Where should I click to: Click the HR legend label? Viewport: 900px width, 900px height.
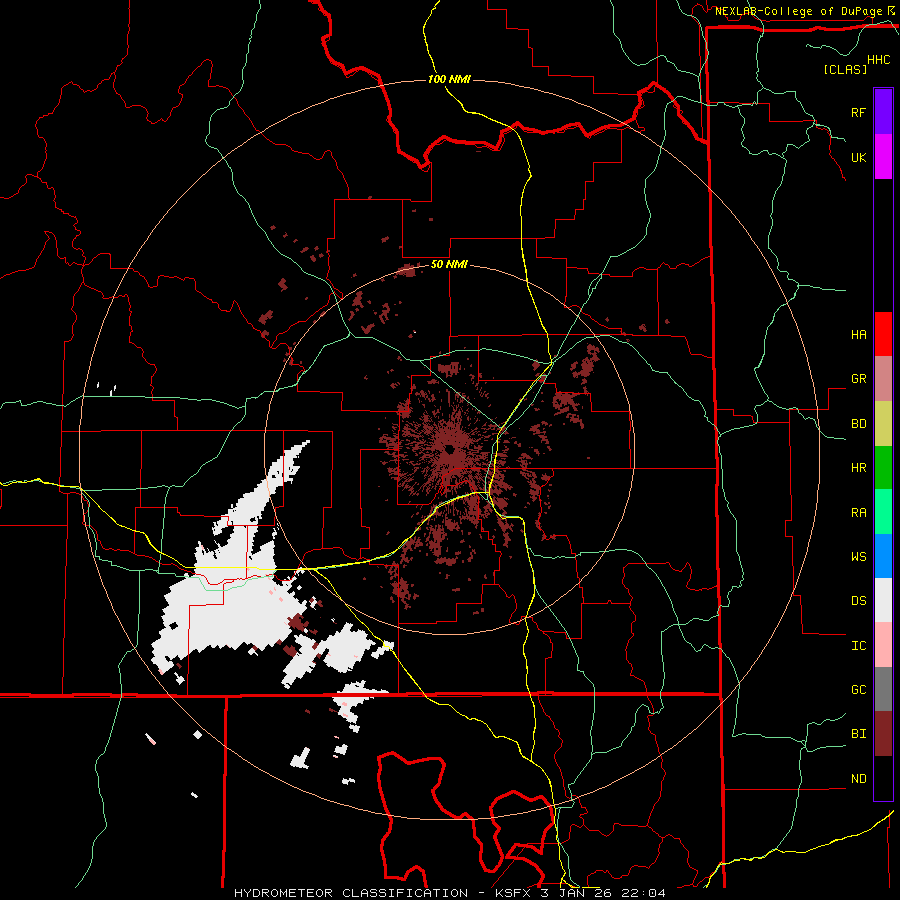(x=858, y=468)
